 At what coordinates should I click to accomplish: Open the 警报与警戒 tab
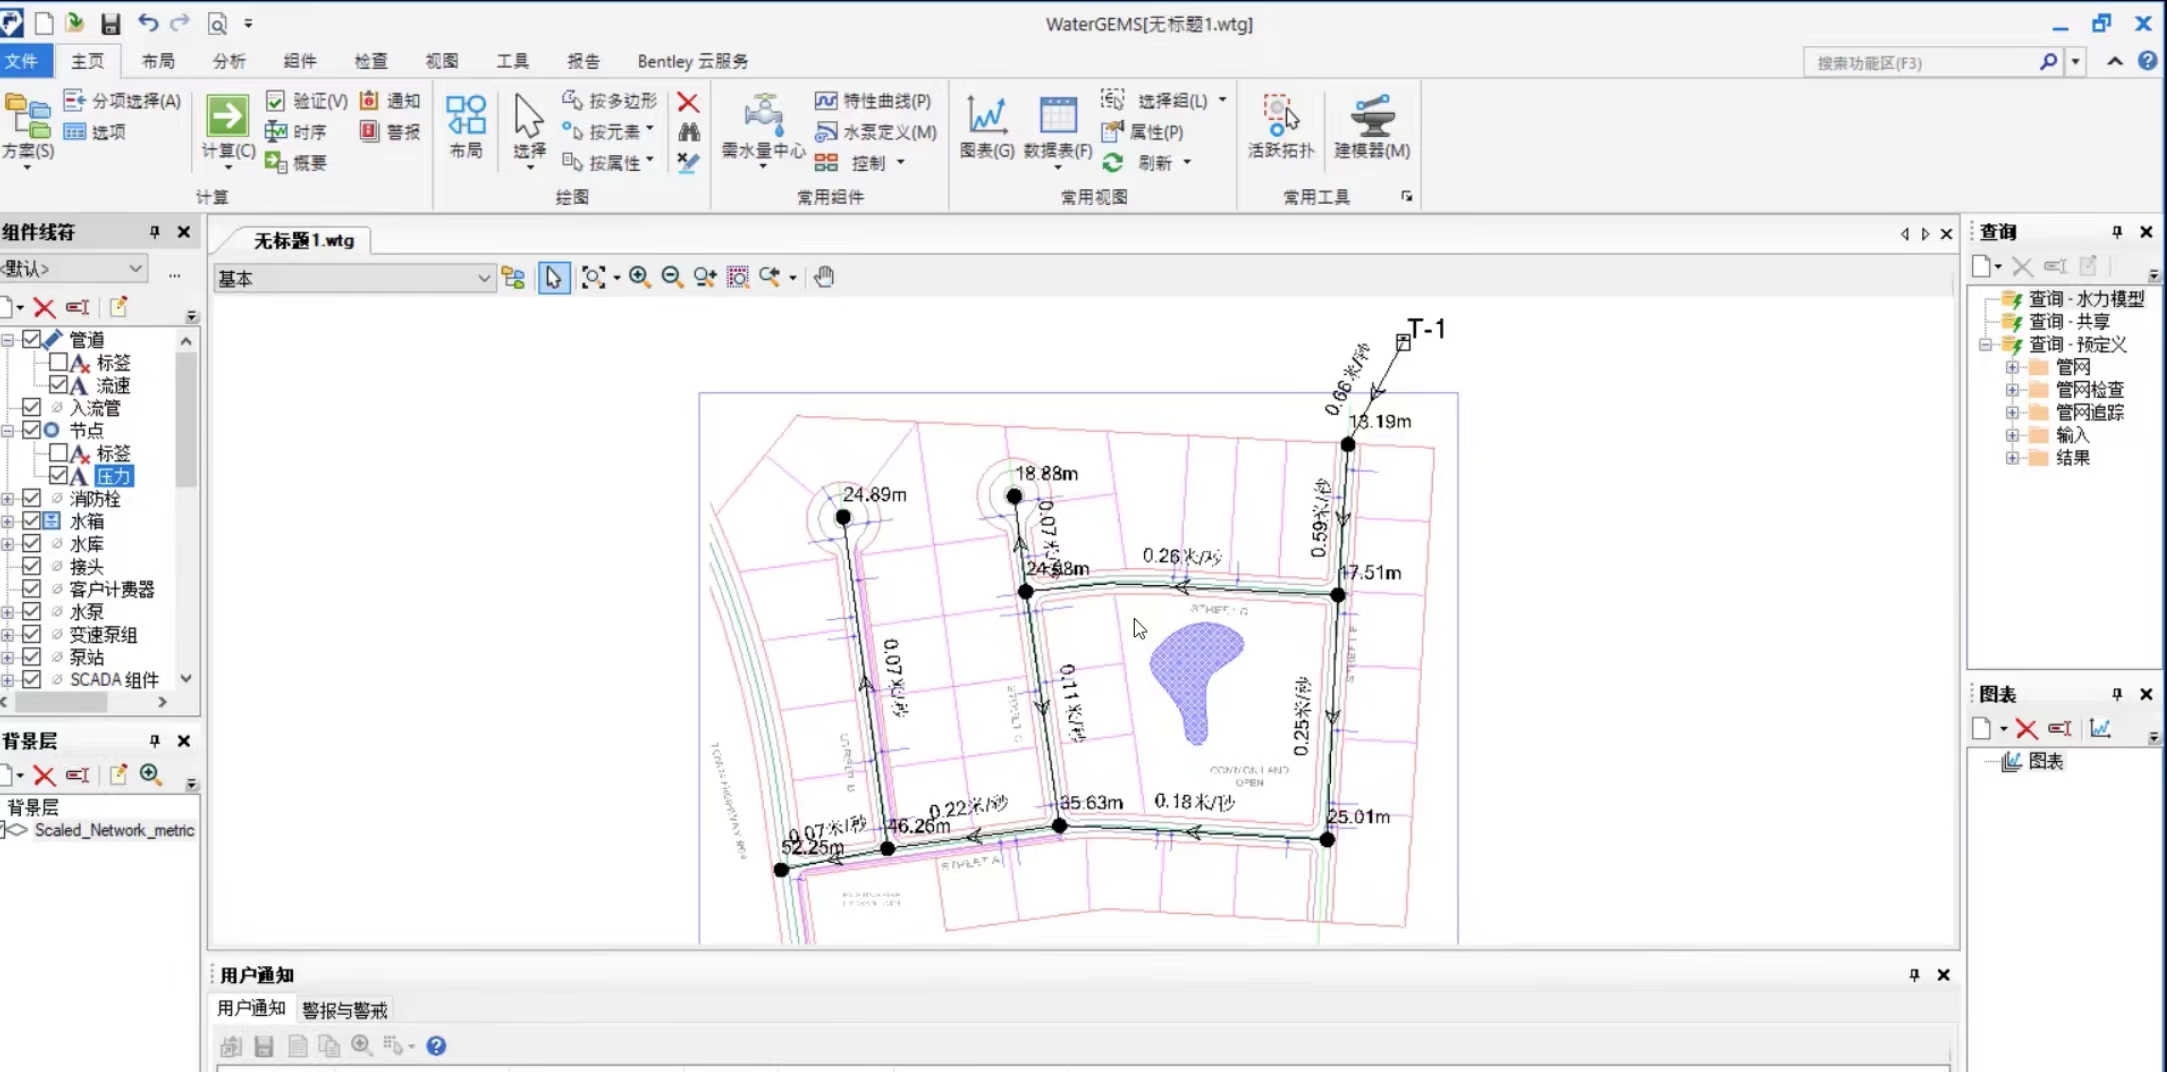tap(345, 1010)
